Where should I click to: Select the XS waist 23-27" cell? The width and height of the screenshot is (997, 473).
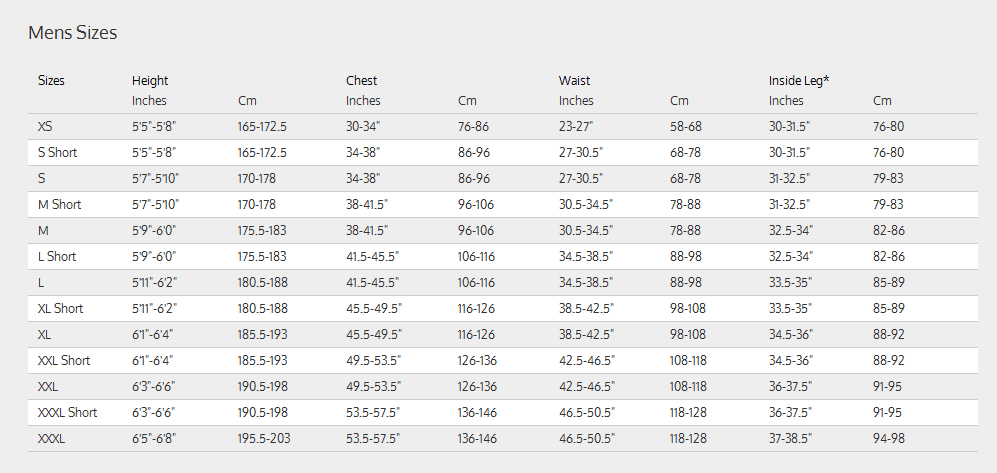[576, 127]
